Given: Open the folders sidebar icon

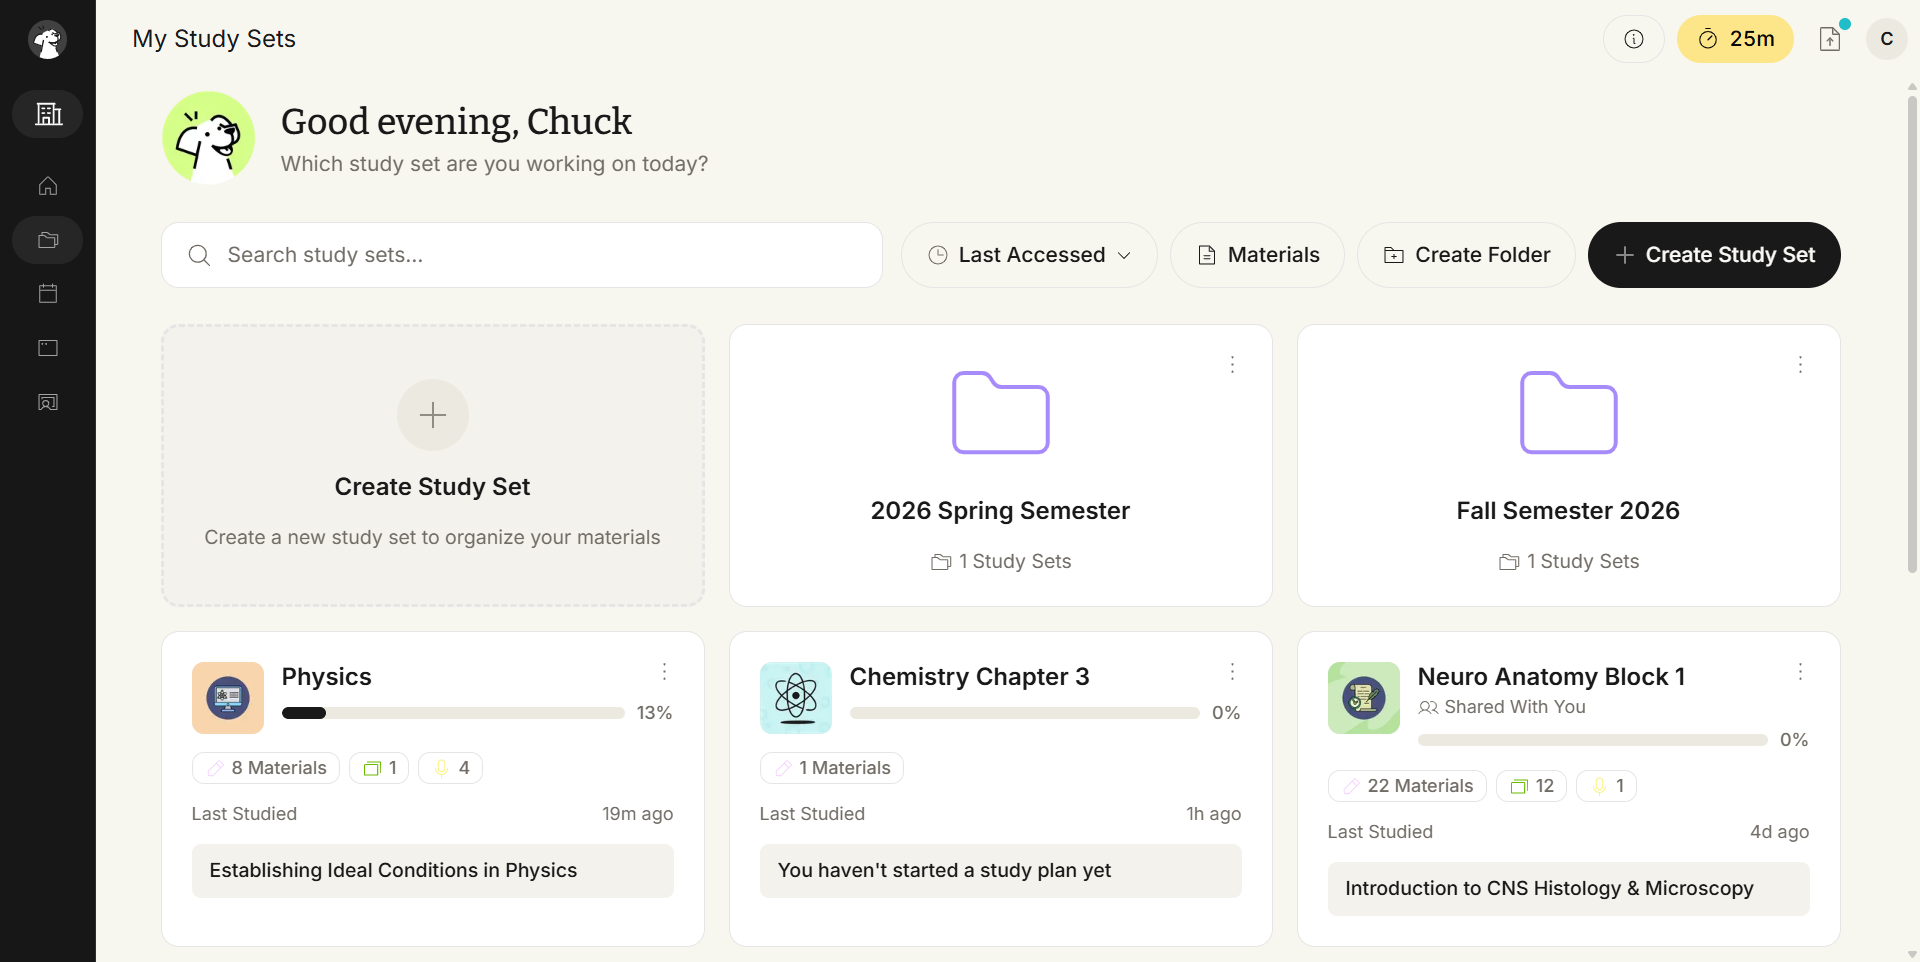Looking at the screenshot, I should click(x=48, y=240).
